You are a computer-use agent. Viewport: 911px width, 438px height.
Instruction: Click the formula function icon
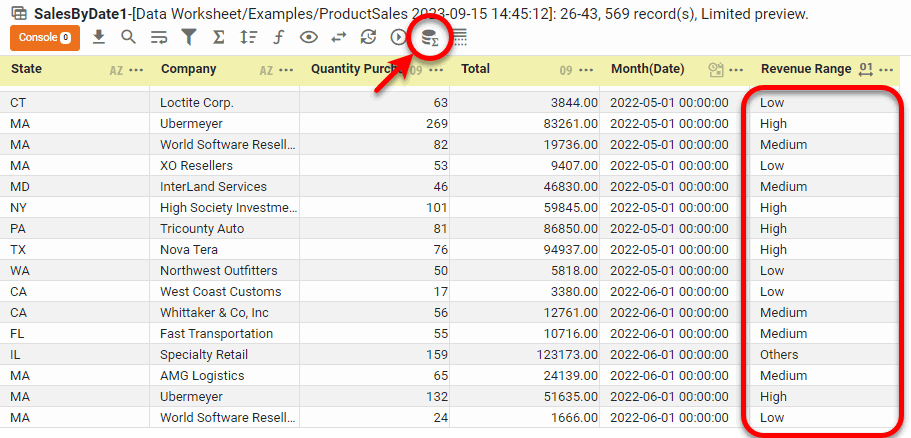coord(279,37)
